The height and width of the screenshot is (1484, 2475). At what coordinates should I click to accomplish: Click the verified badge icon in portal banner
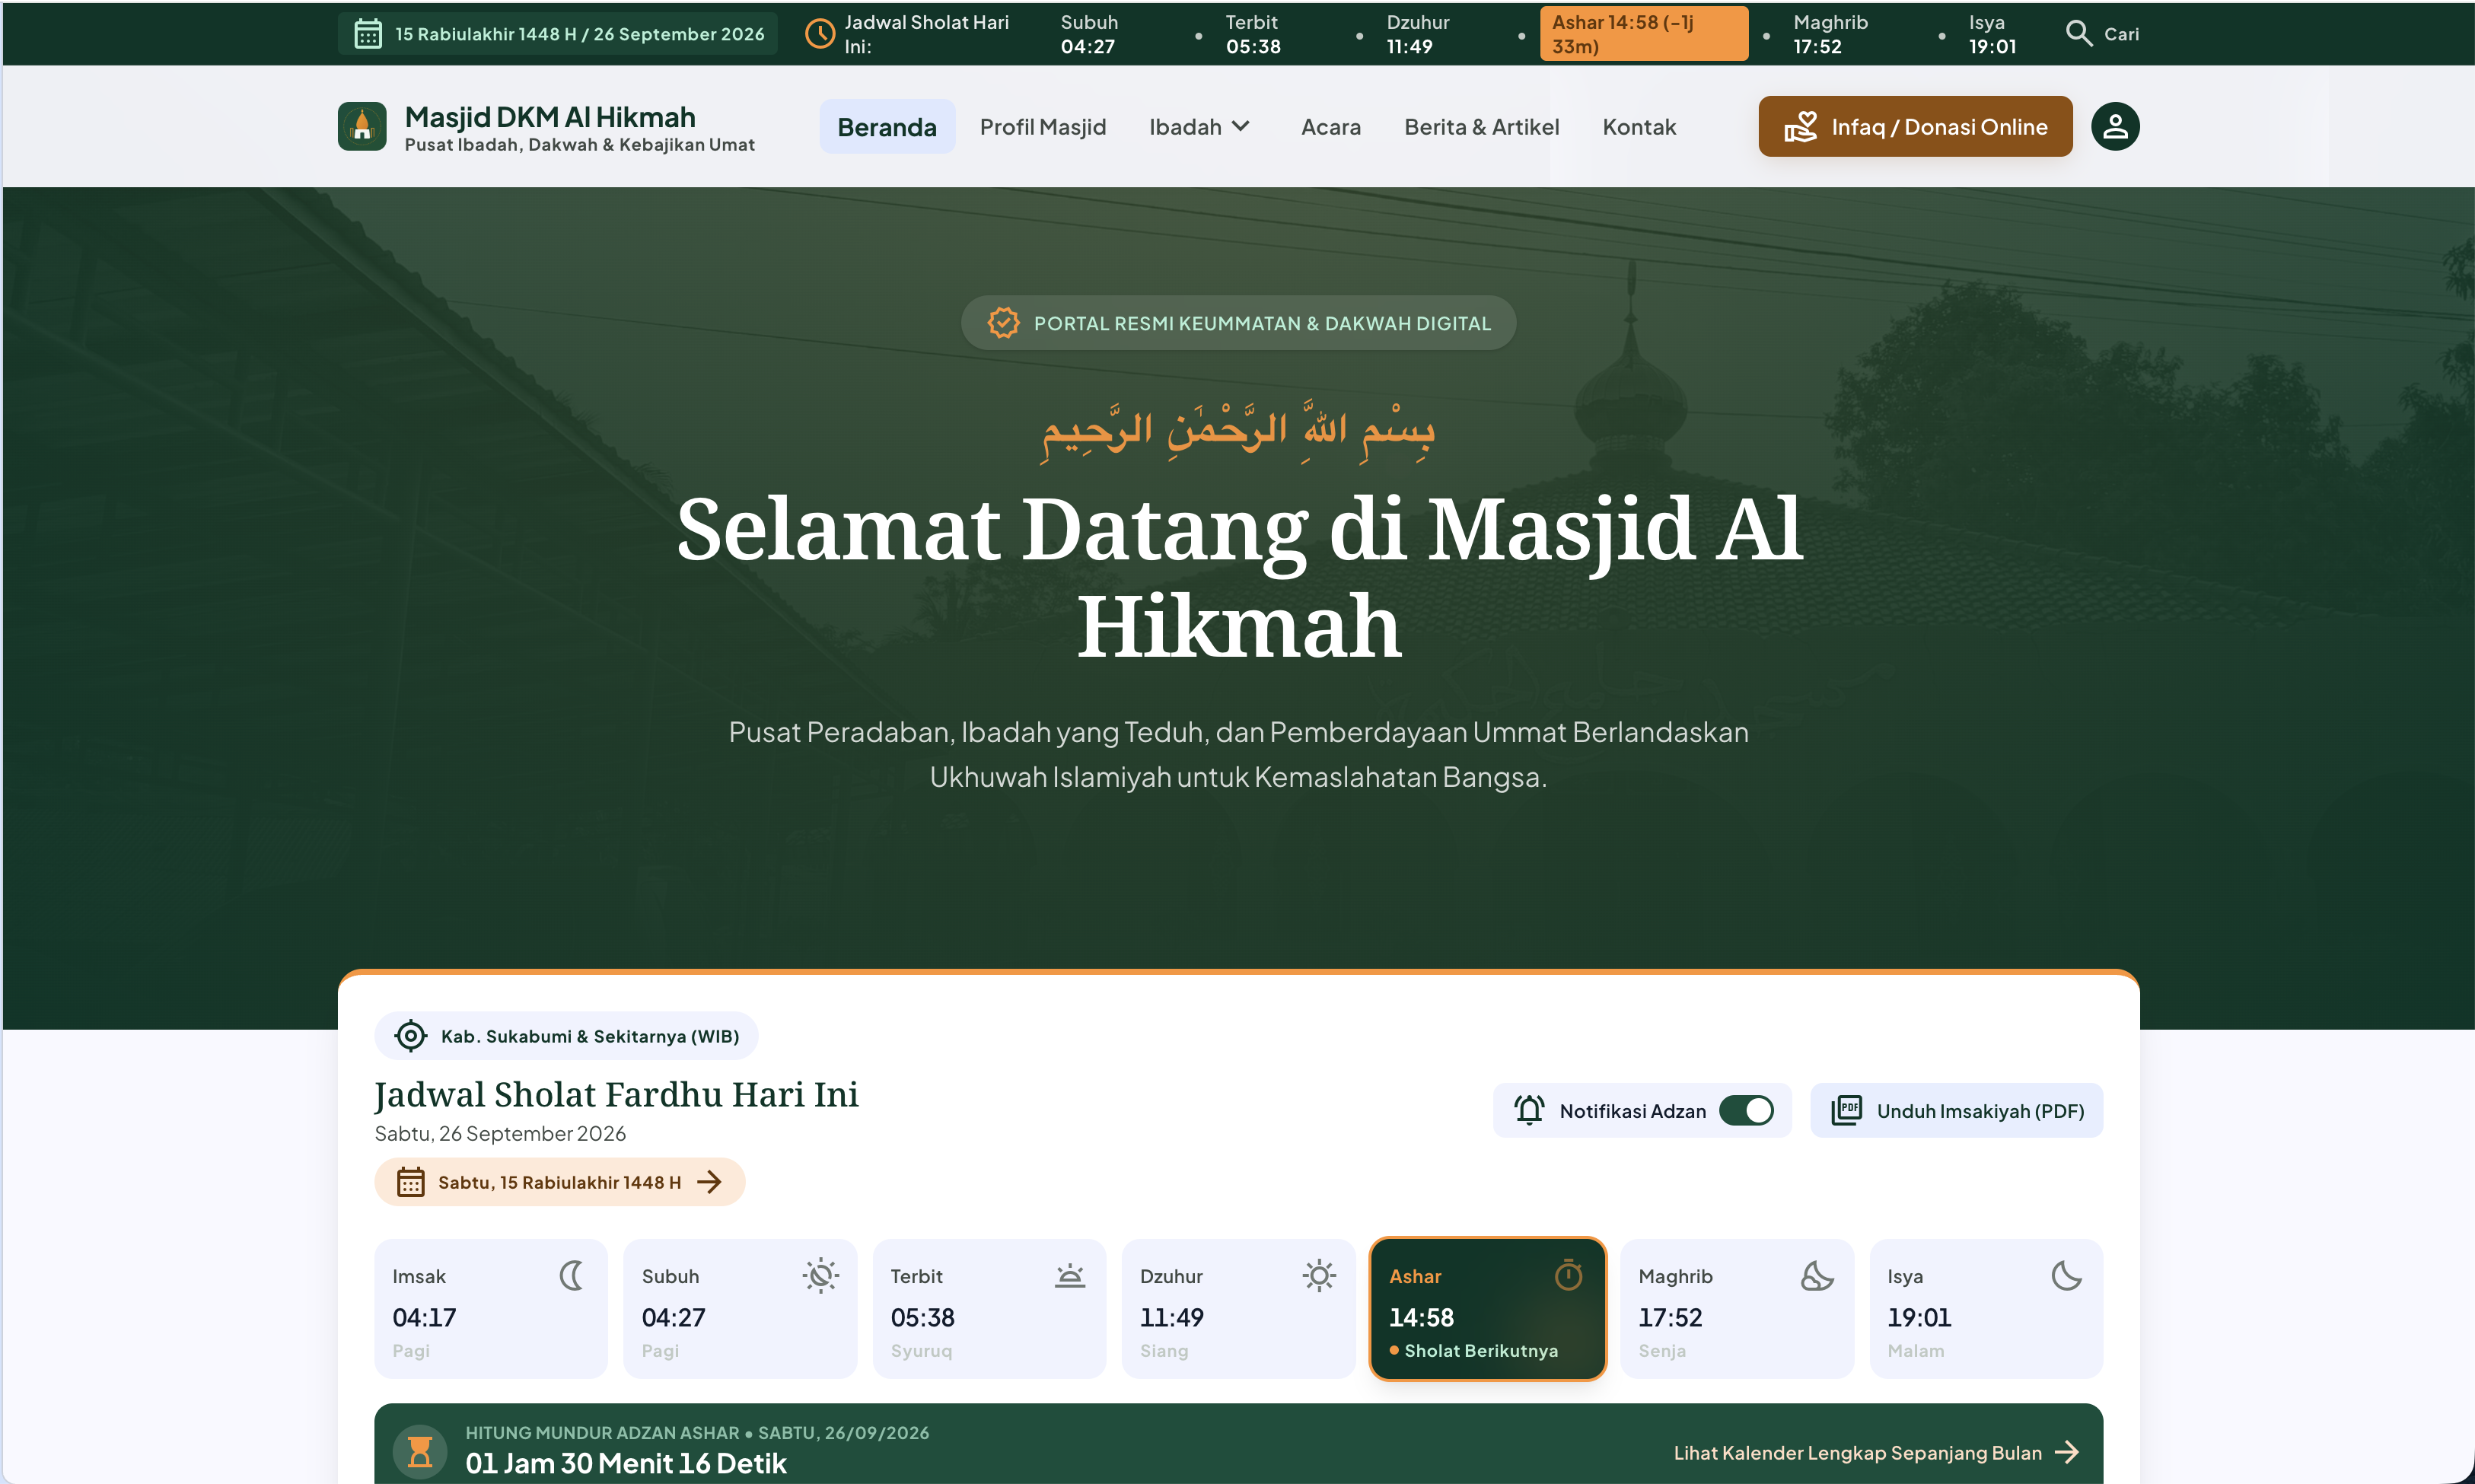pos(1003,323)
